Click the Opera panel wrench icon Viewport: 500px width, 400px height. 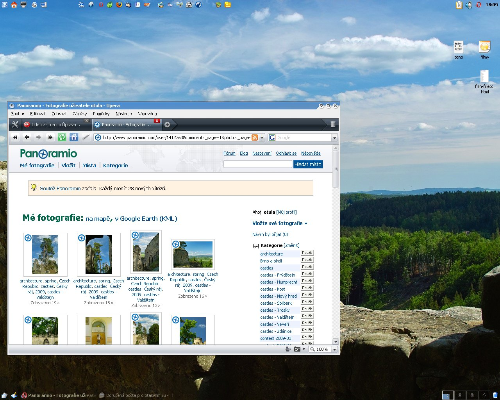coord(15,124)
